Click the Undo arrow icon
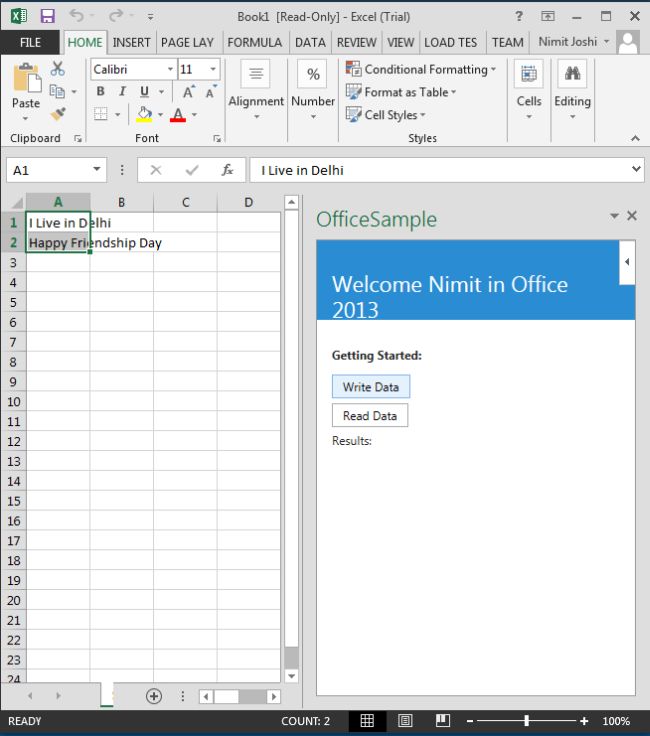650x736 pixels. point(76,15)
